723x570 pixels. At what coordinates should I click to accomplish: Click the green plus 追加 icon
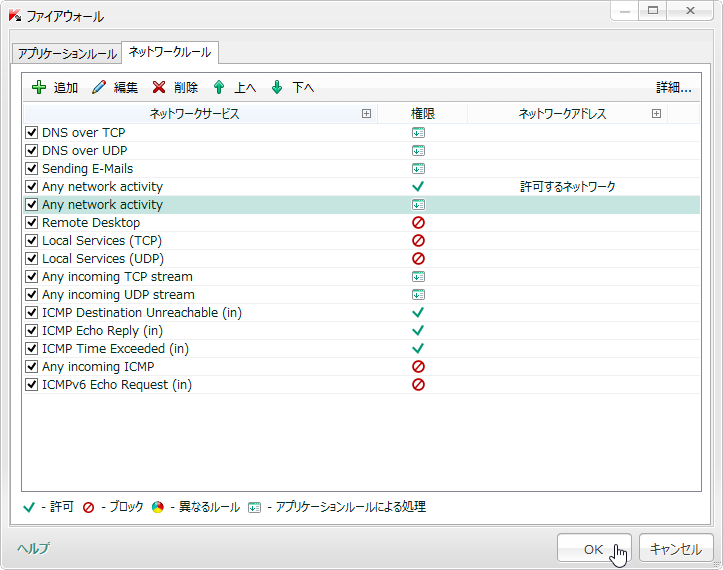tap(39, 87)
